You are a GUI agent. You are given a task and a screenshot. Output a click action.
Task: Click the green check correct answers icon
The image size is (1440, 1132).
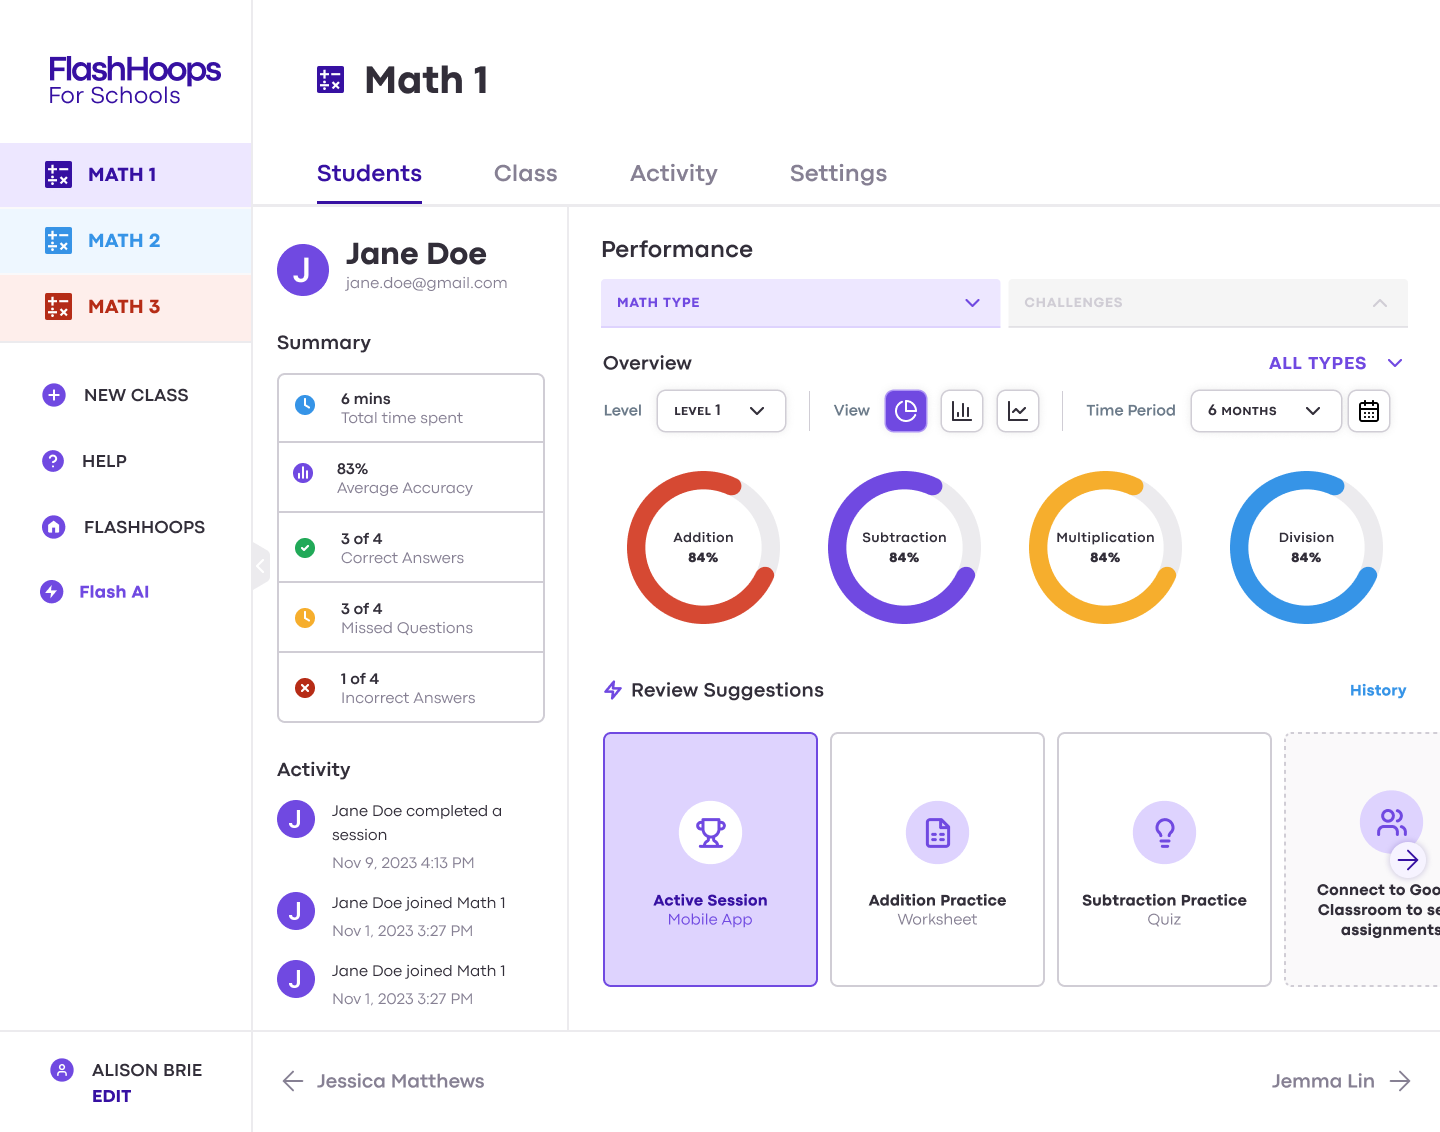305,548
